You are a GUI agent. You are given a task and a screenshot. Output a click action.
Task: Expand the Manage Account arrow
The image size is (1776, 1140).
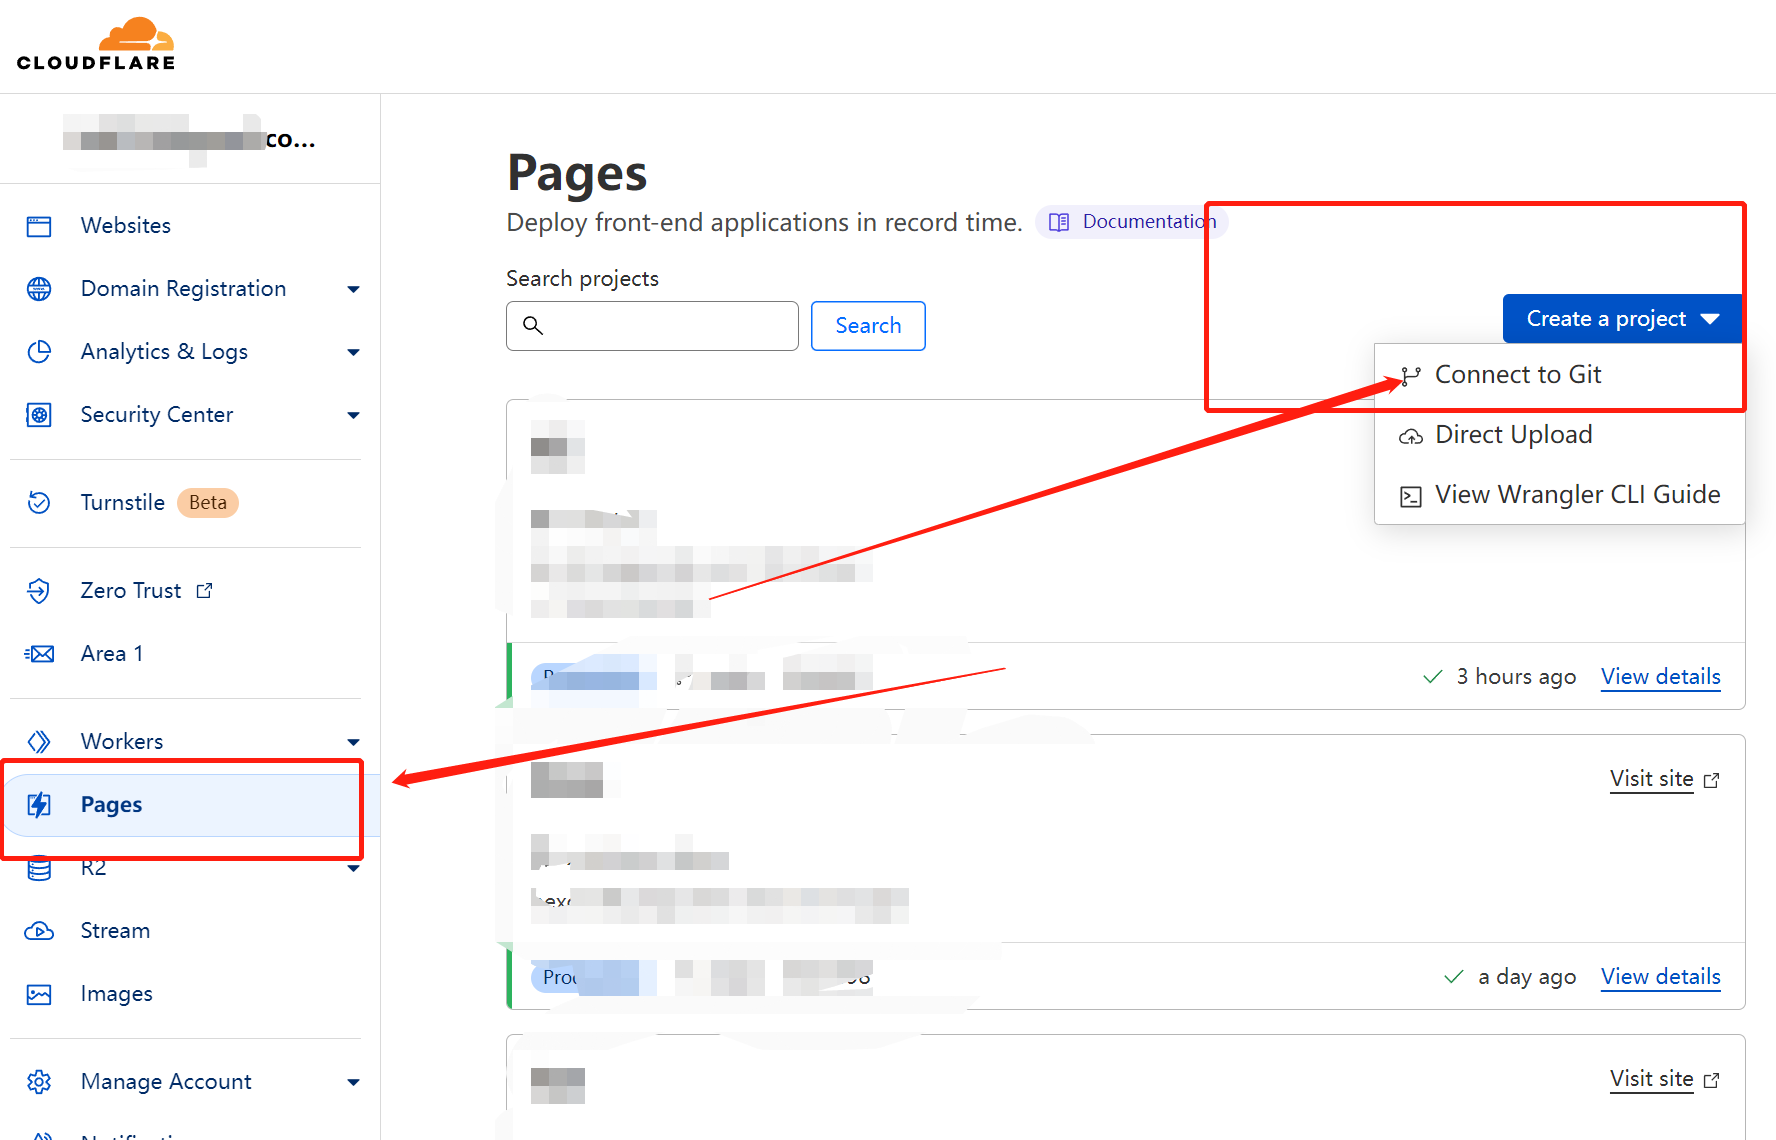pos(353,1083)
